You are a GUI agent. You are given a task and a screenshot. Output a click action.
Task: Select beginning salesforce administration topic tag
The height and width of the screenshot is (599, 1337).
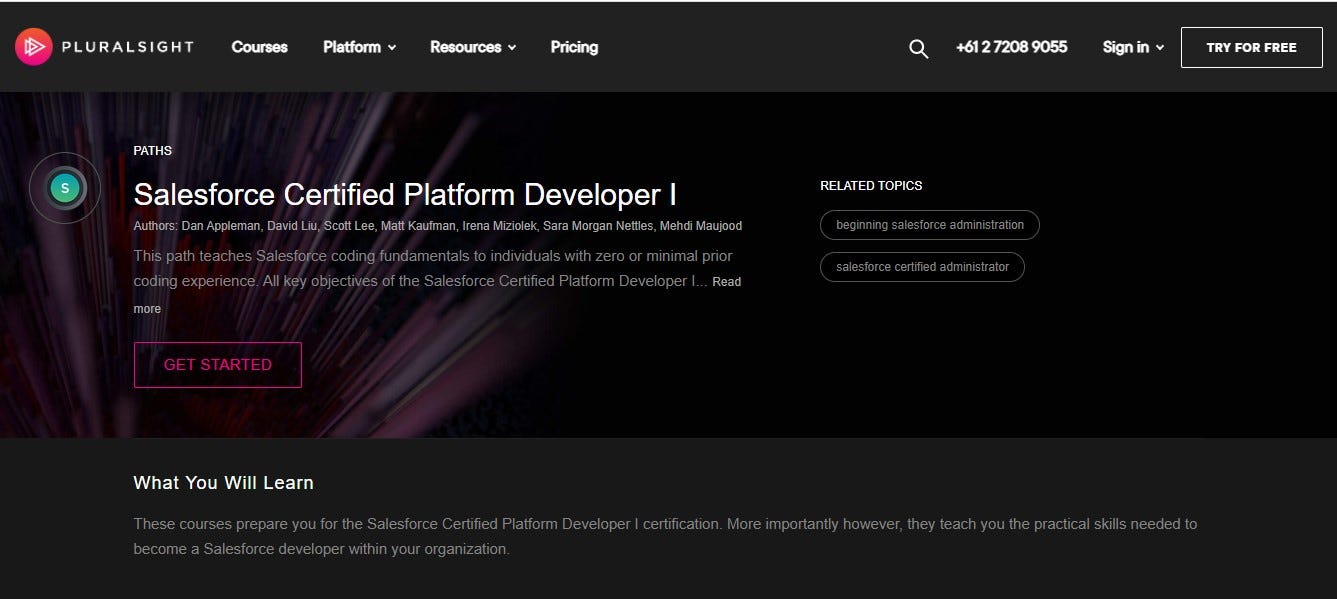click(930, 225)
